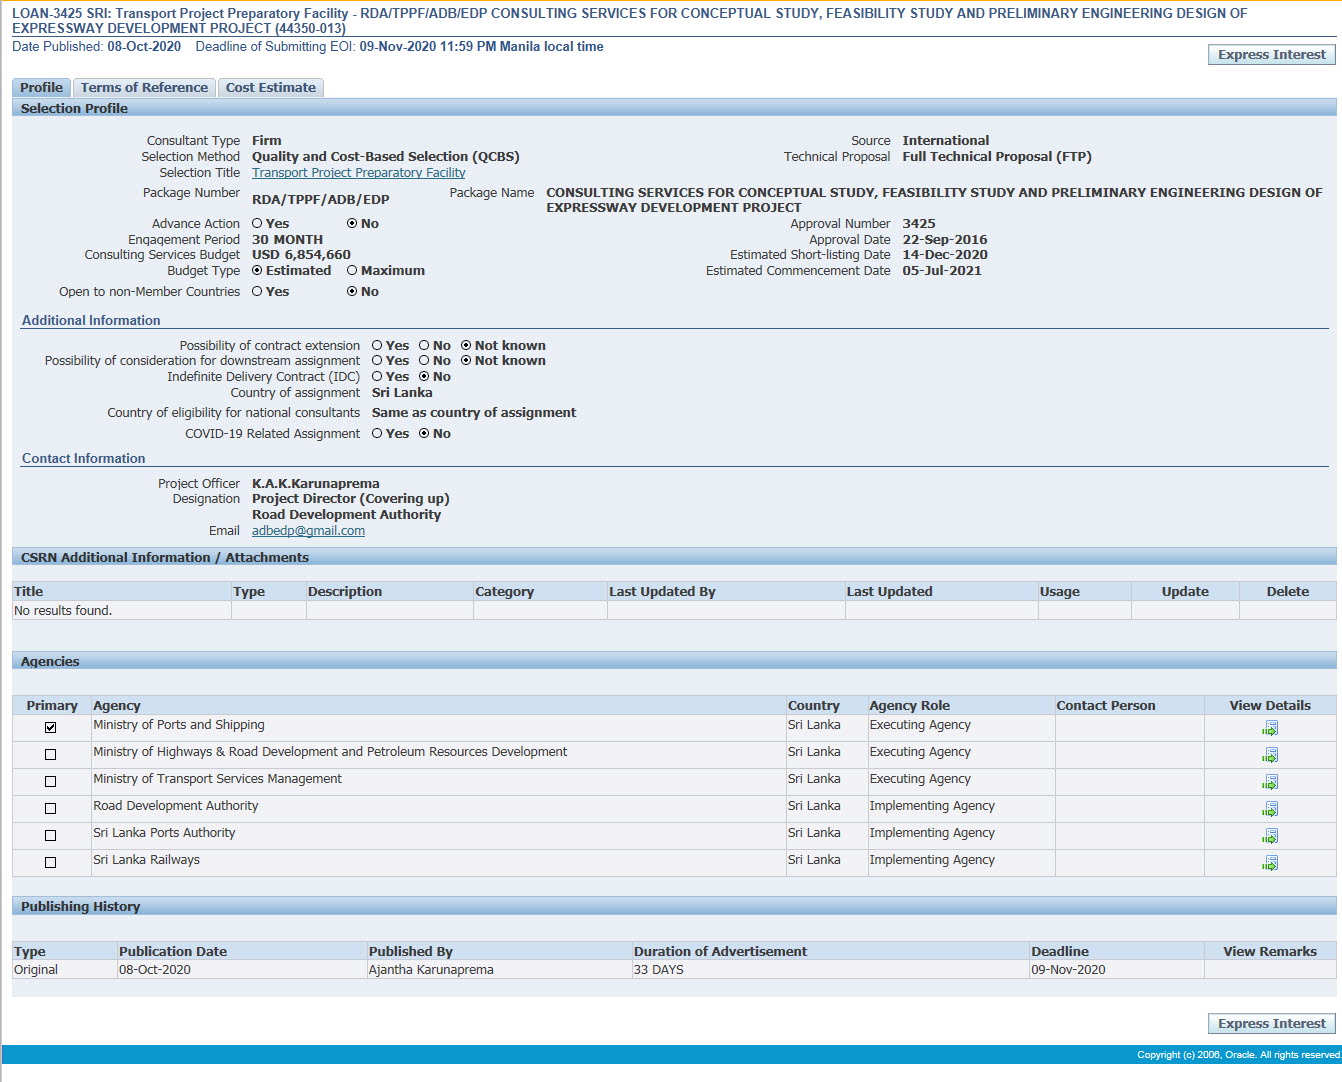Image resolution: width=1342 pixels, height=1082 pixels.
Task: Open view details for Ministry of Ports and Shipping
Action: (x=1269, y=728)
